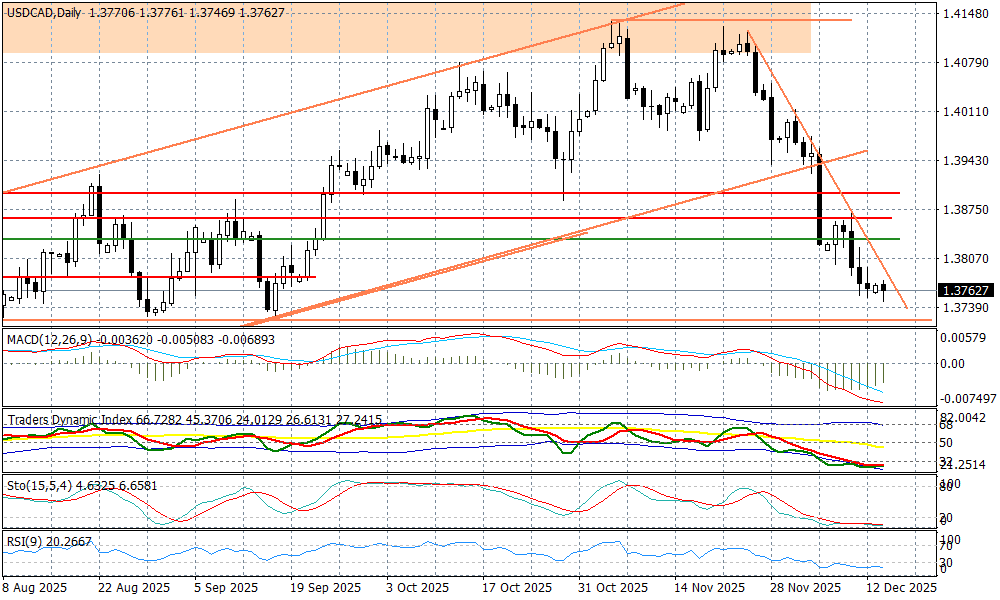Image resolution: width=1000 pixels, height=600 pixels.
Task: Click the Sto(15,5,4) indicator label
Action: tap(37, 485)
